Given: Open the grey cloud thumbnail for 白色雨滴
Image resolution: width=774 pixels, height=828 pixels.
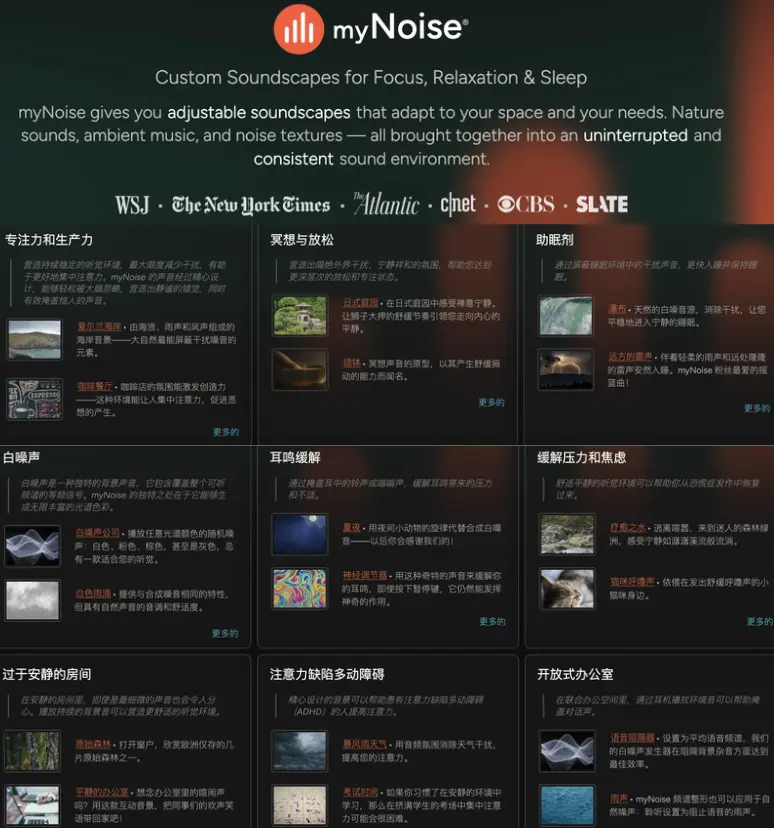Looking at the screenshot, I should tap(33, 600).
